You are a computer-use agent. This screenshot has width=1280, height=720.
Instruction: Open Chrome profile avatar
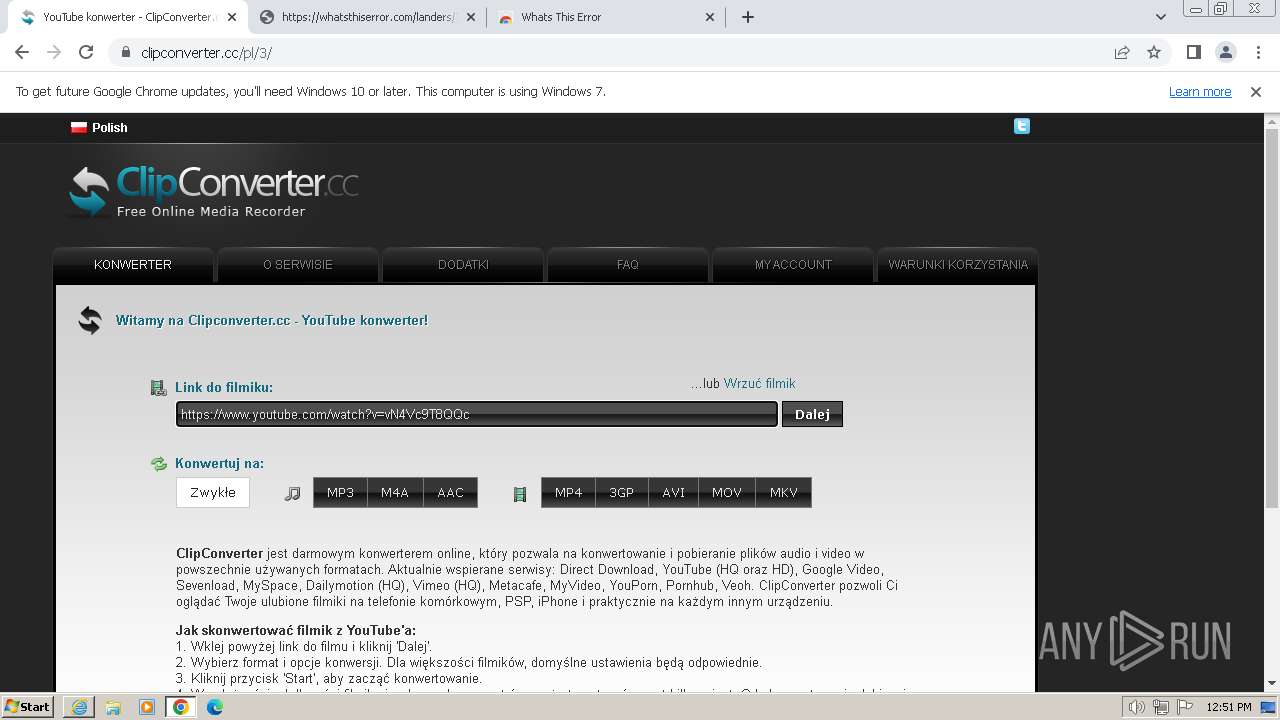click(1225, 53)
